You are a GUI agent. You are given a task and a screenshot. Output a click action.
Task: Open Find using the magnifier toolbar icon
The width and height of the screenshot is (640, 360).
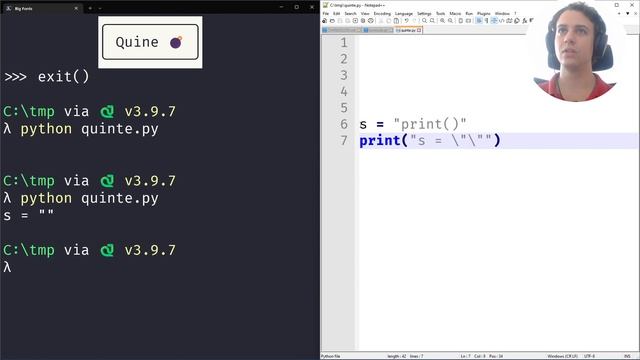(x=424, y=21)
